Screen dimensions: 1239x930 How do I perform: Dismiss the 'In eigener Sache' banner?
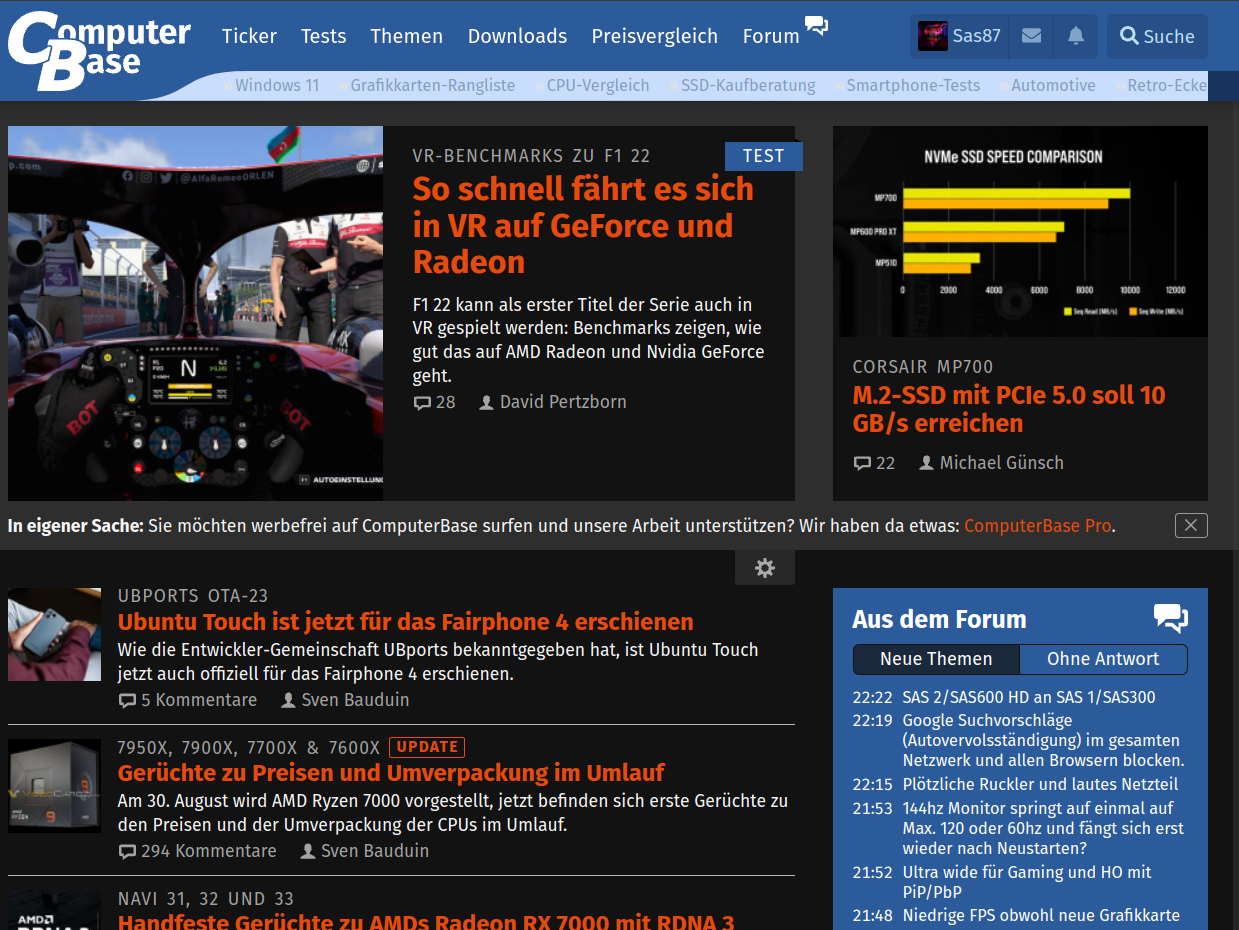(x=1191, y=525)
